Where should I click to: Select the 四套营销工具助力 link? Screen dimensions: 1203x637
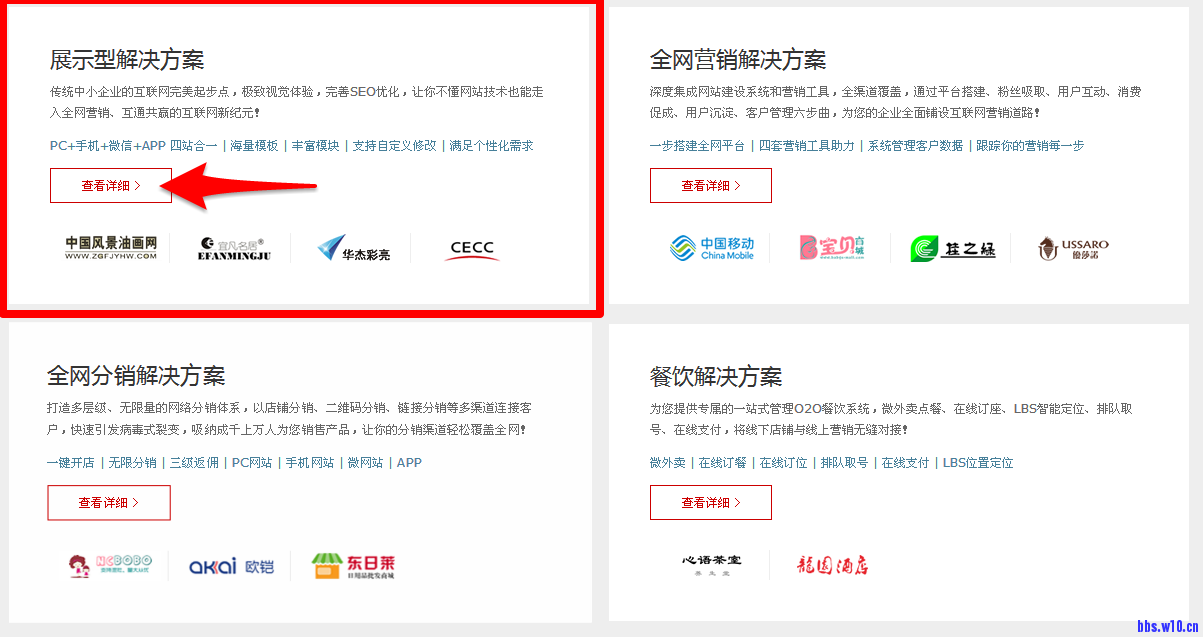[x=806, y=146]
